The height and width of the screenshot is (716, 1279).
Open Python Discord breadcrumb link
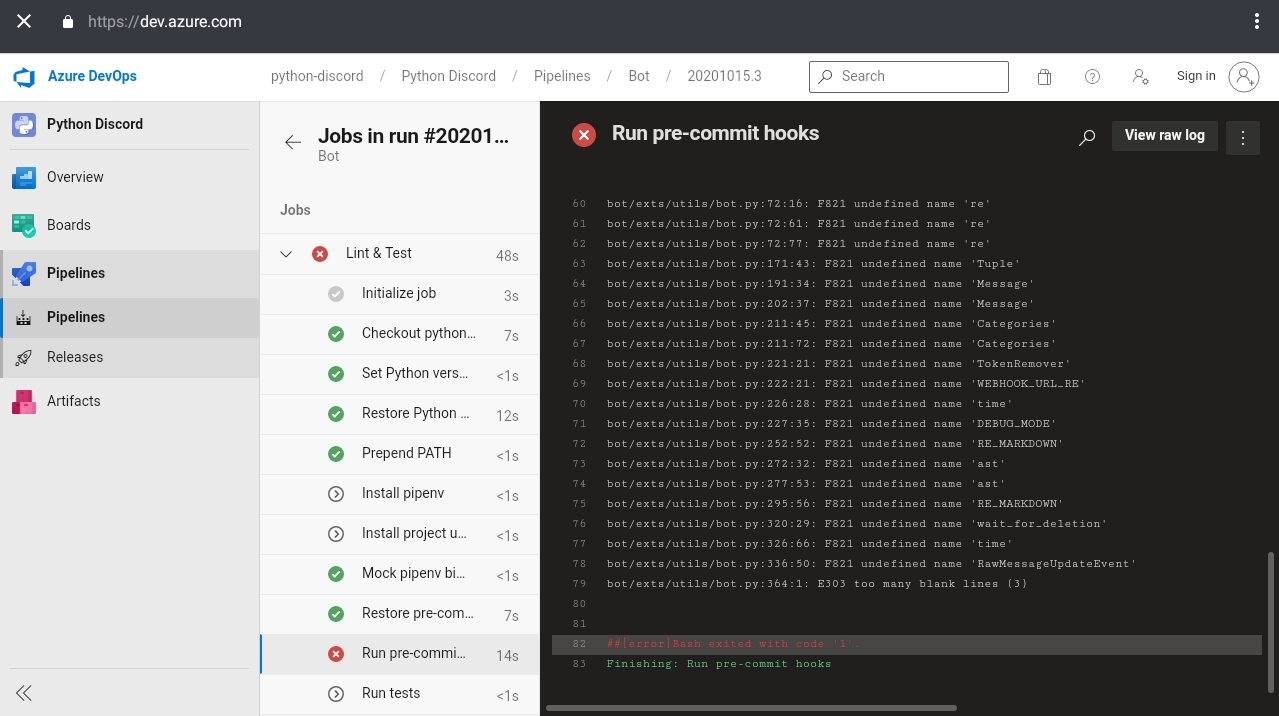pos(448,76)
